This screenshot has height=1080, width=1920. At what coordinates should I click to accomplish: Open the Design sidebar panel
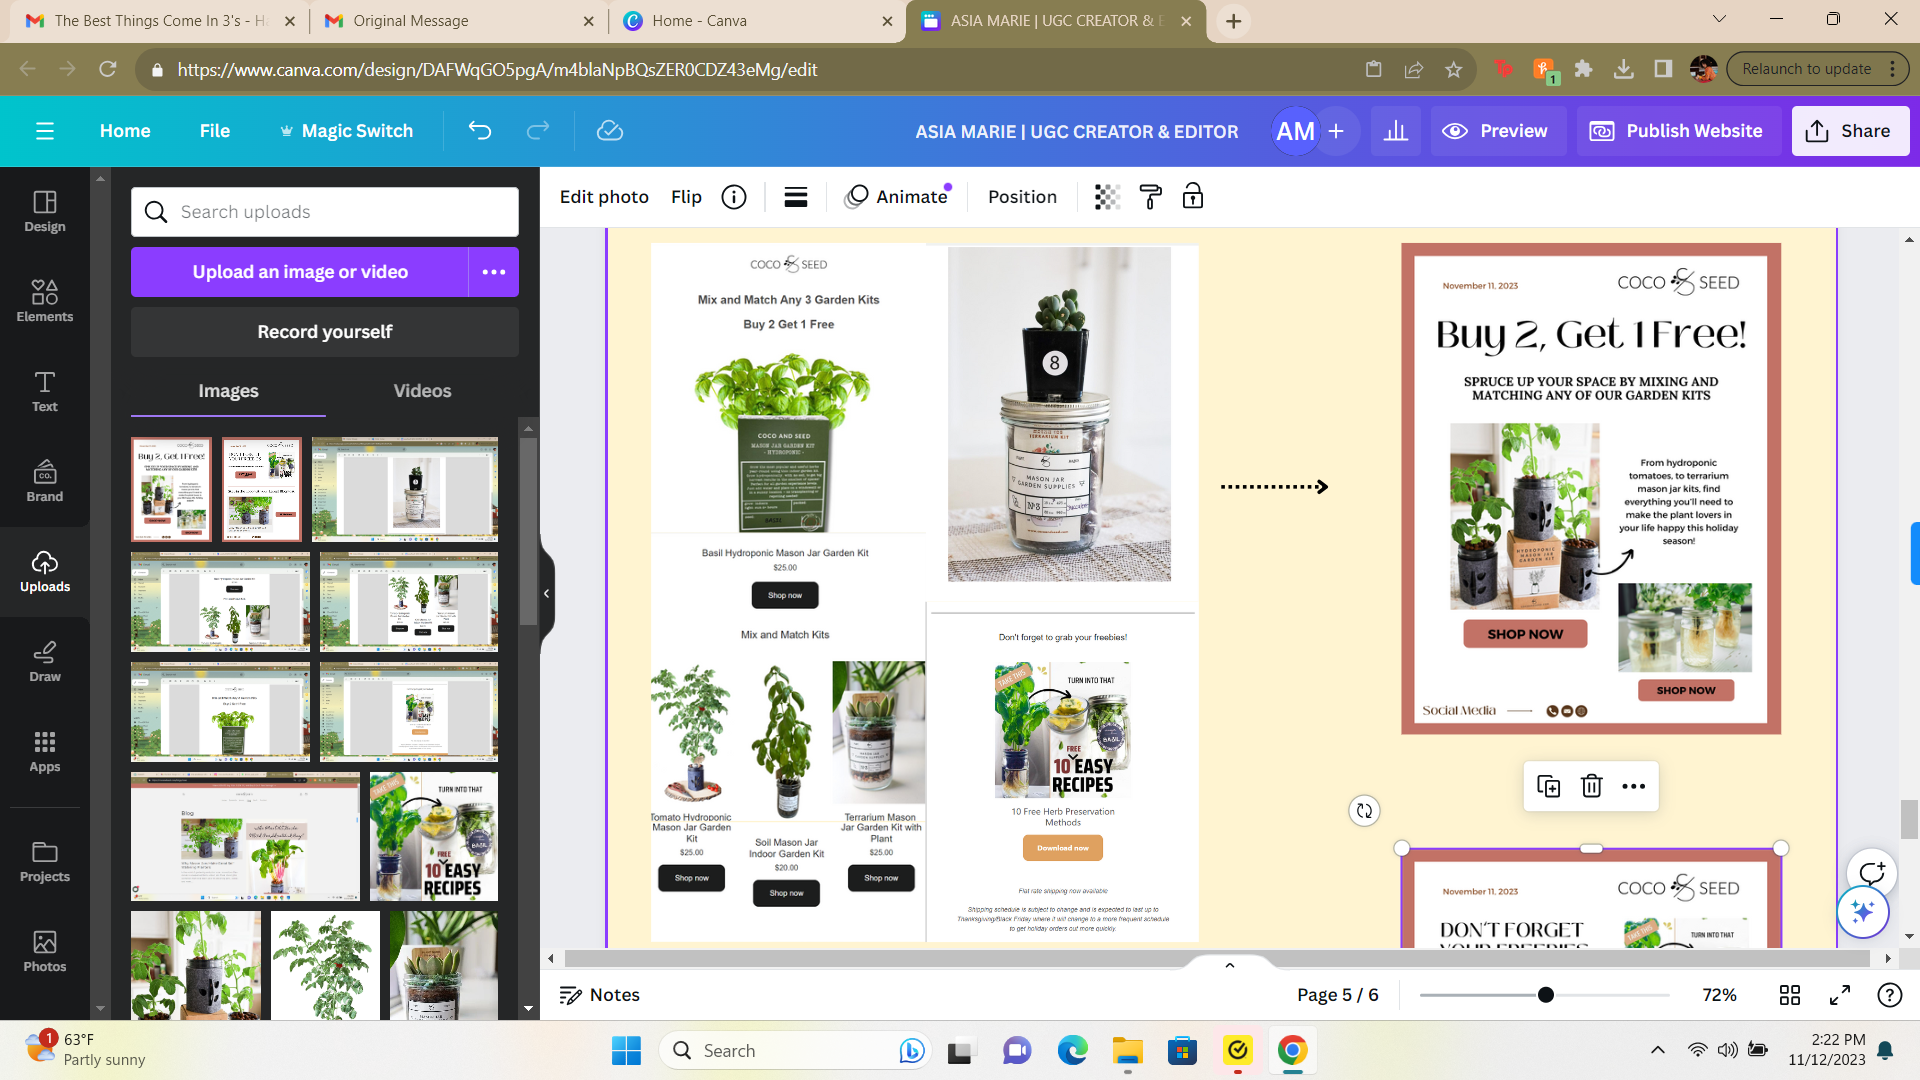(x=45, y=211)
